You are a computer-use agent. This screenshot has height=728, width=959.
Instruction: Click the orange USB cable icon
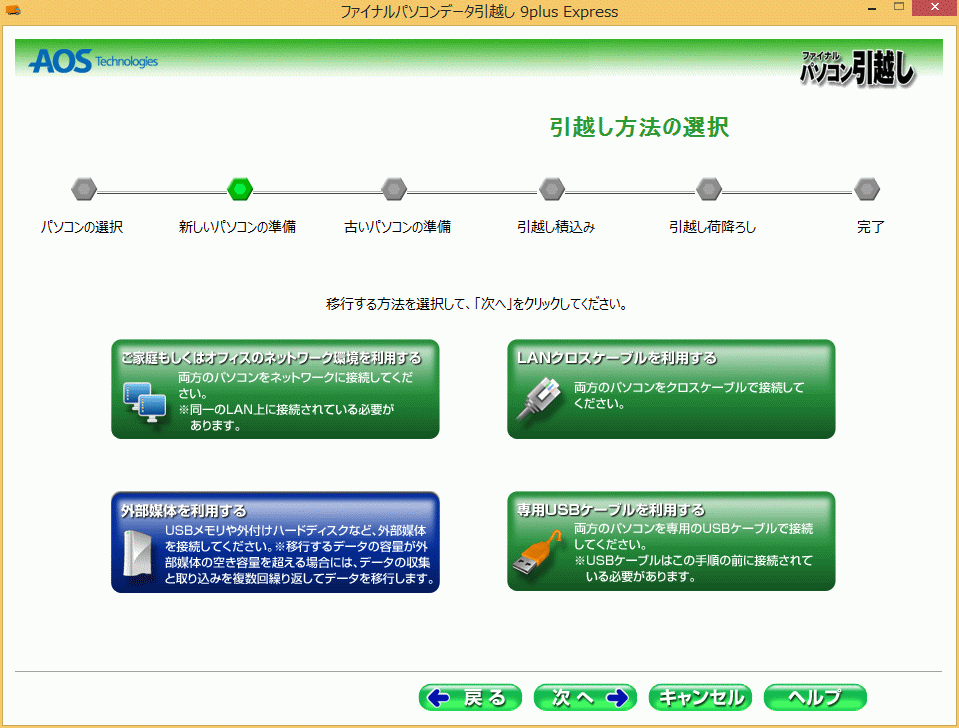[x=538, y=553]
